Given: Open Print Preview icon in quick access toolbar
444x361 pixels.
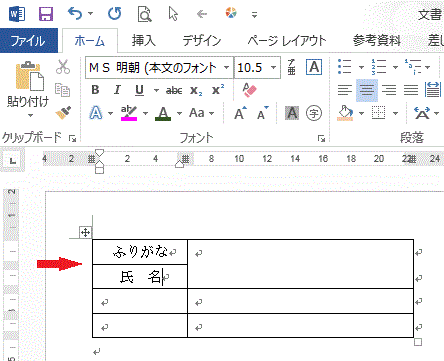Looking at the screenshot, I should (x=144, y=14).
